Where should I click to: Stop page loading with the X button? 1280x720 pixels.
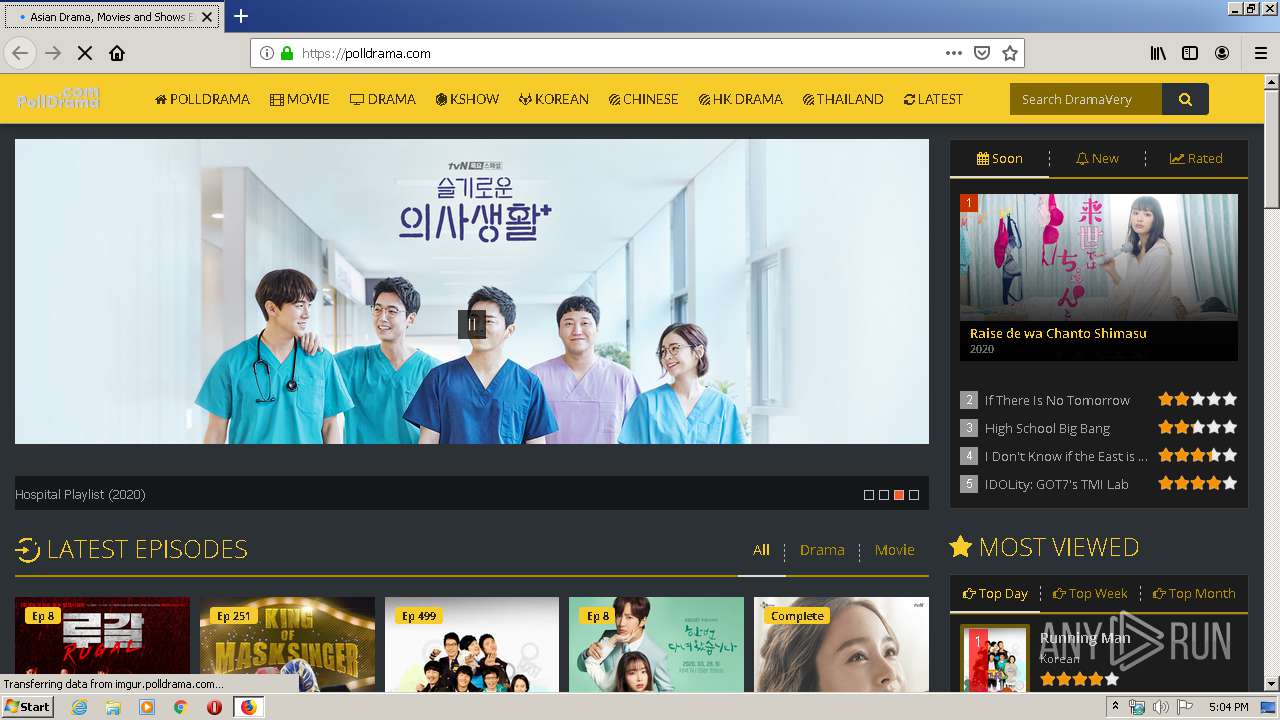pos(85,53)
